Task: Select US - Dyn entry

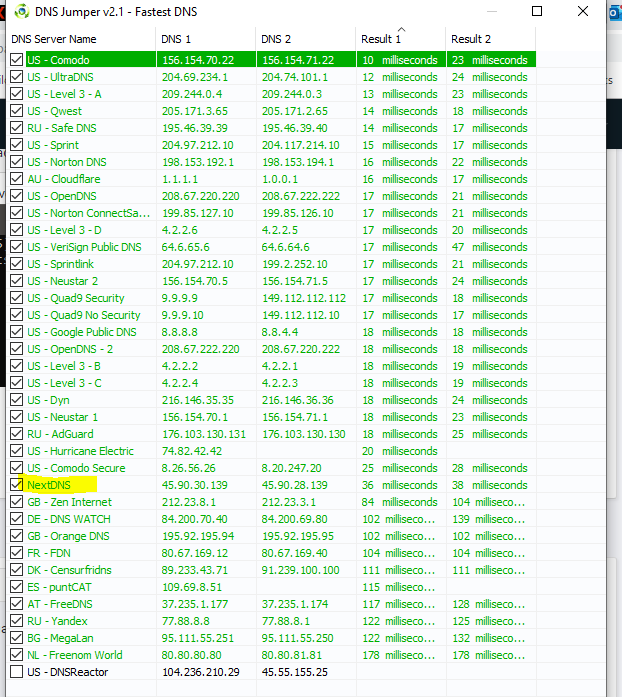Action: pos(48,400)
